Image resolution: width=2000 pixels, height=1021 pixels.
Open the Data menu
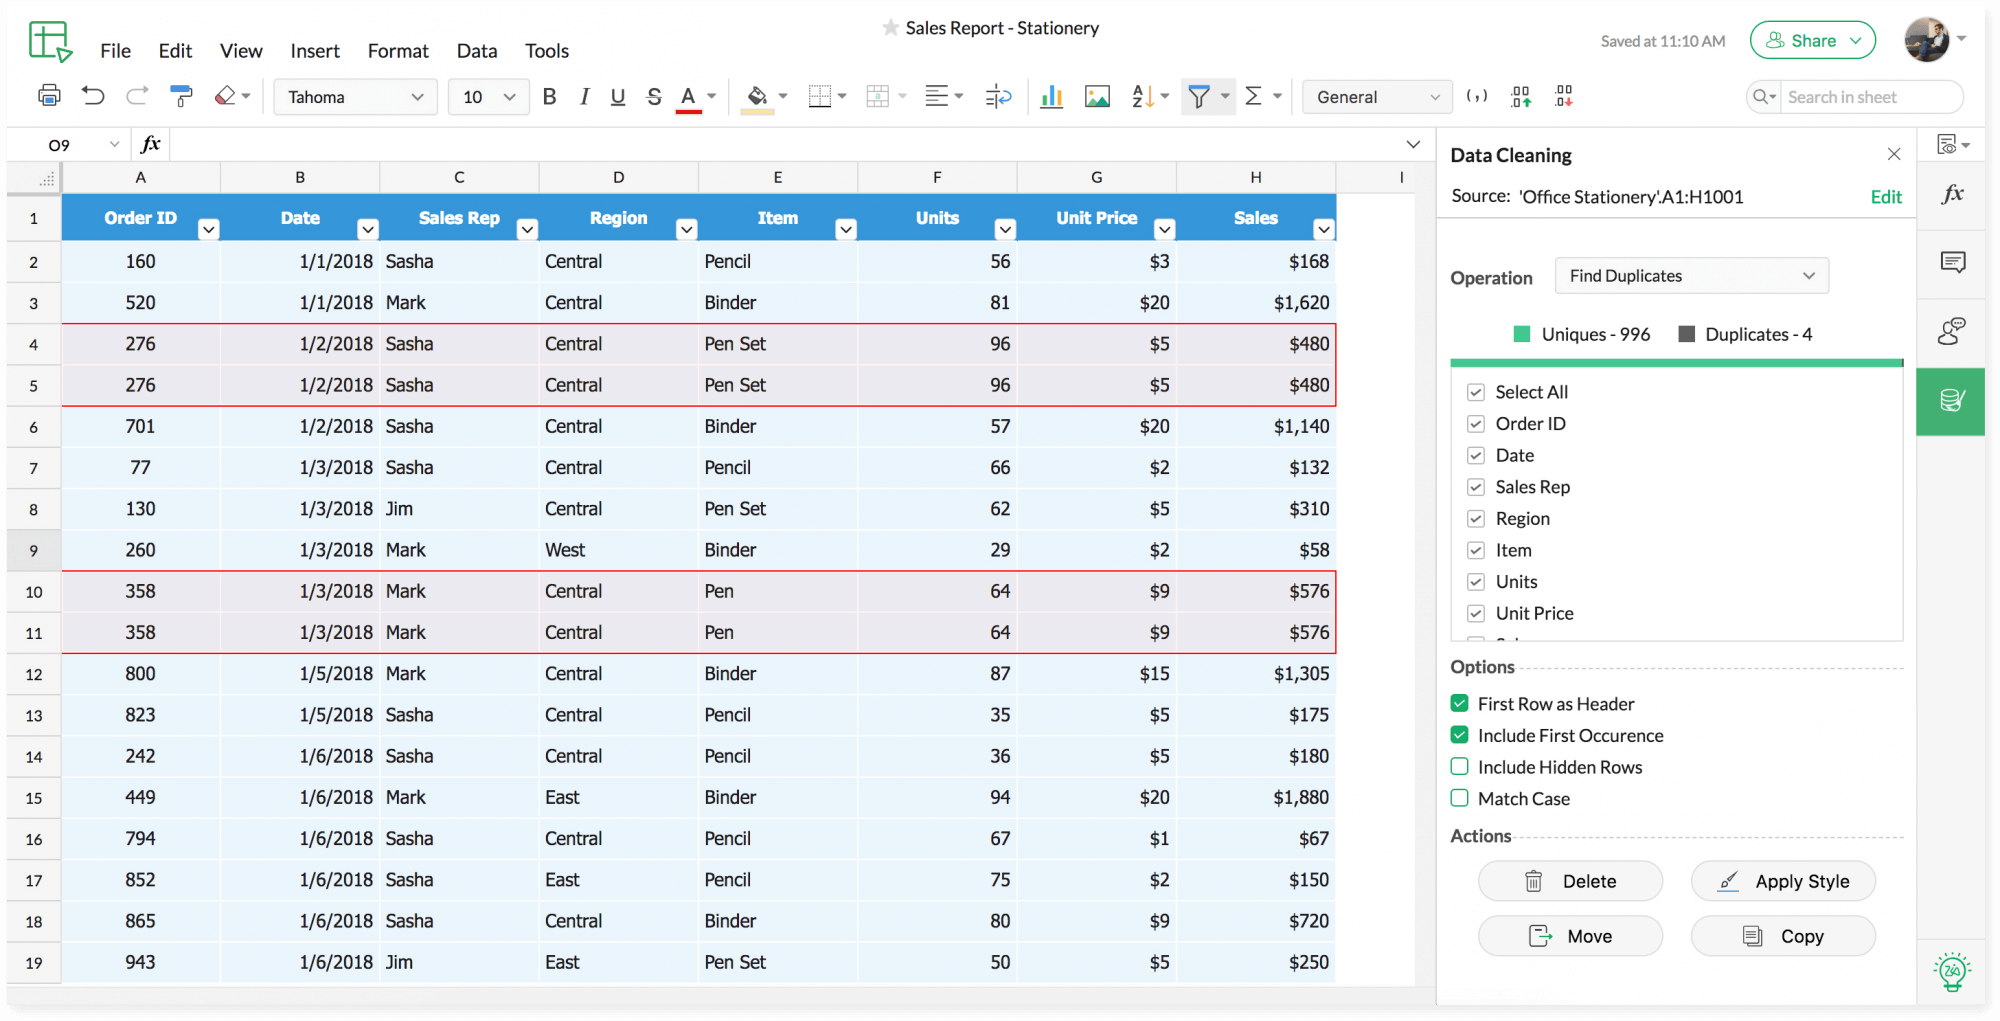pos(477,50)
